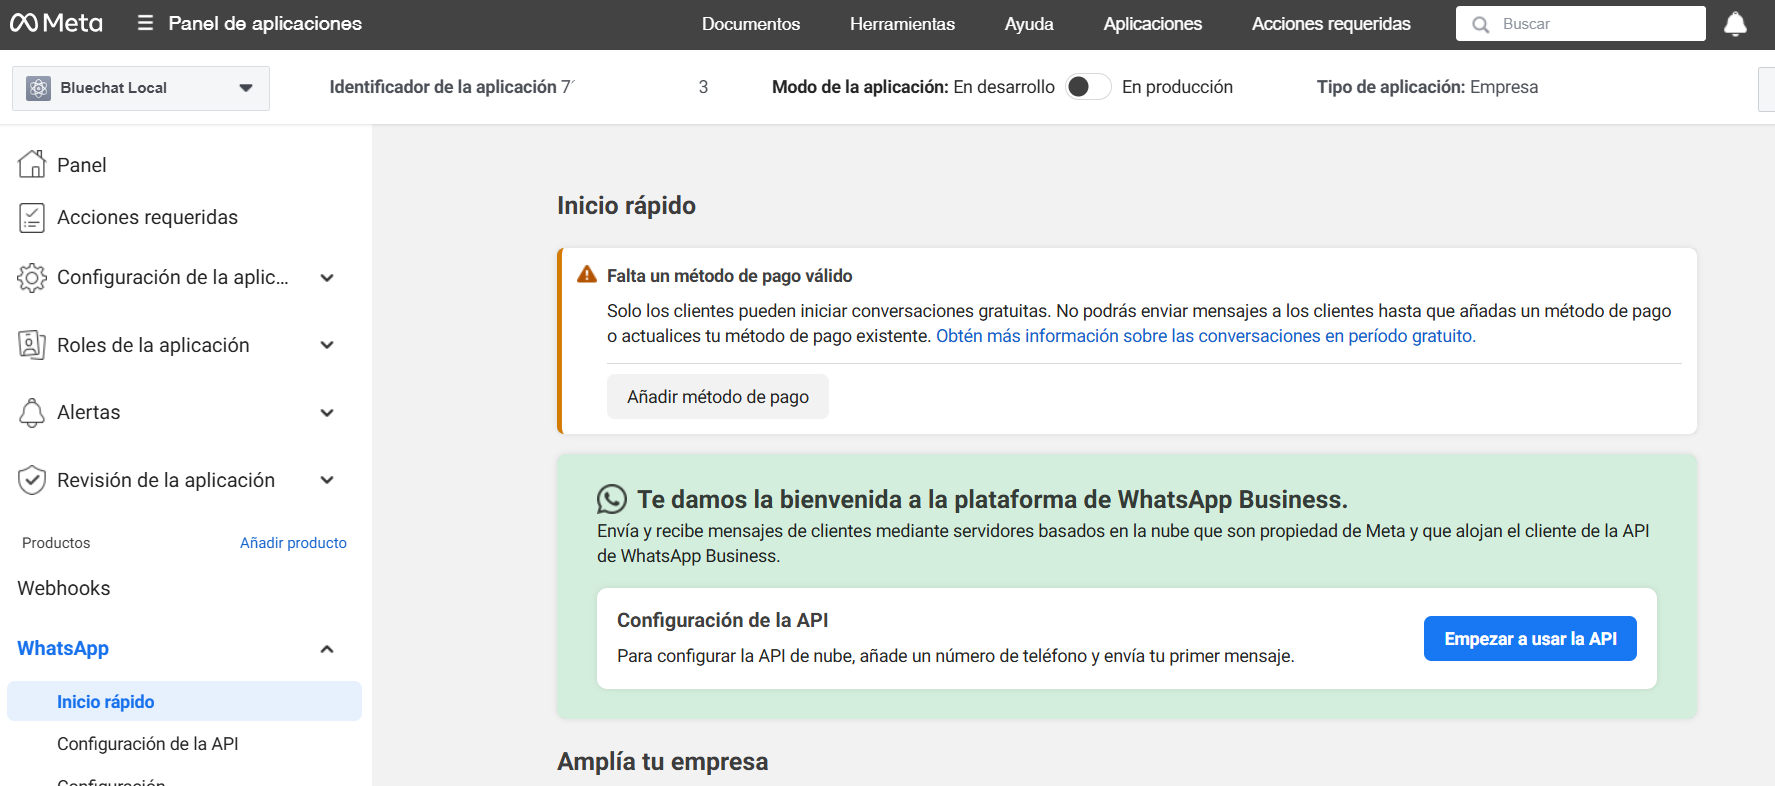Viewport: 1775px width, 786px height.
Task: Open the Bluechat Local app selector dropdown
Action: pyautogui.click(x=141, y=88)
